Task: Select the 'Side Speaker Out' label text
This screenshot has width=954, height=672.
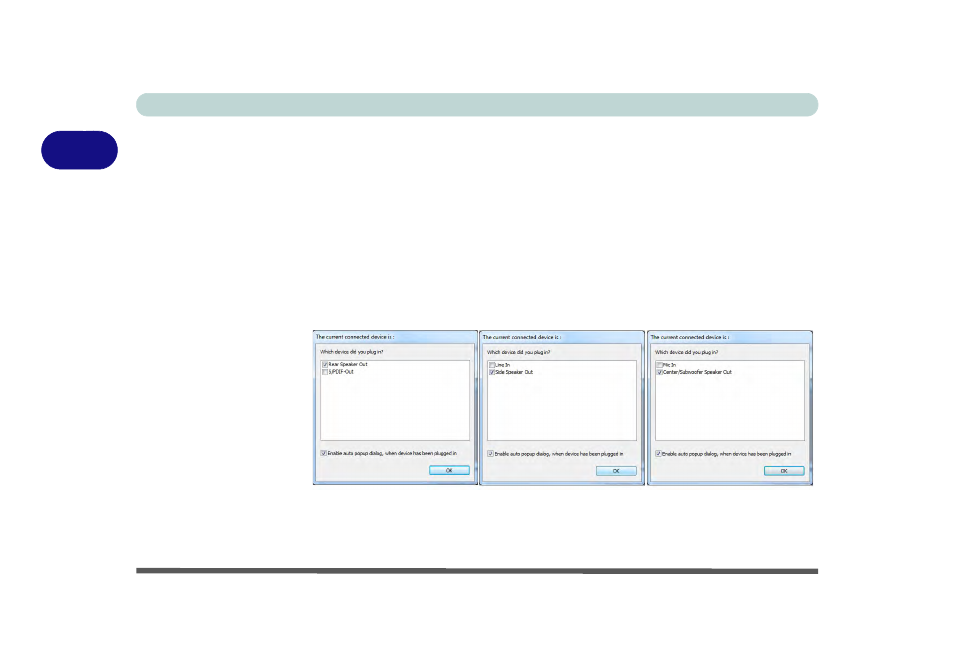Action: point(514,372)
